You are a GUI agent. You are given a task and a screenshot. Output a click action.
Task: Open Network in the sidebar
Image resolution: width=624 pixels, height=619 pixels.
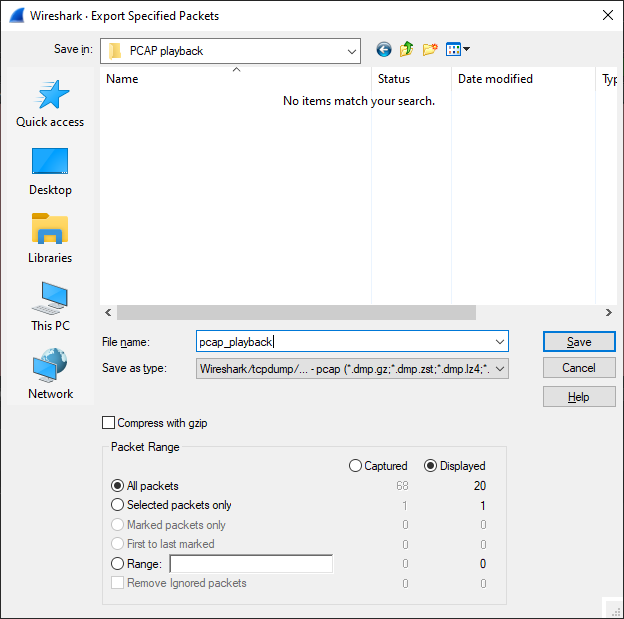click(x=50, y=376)
